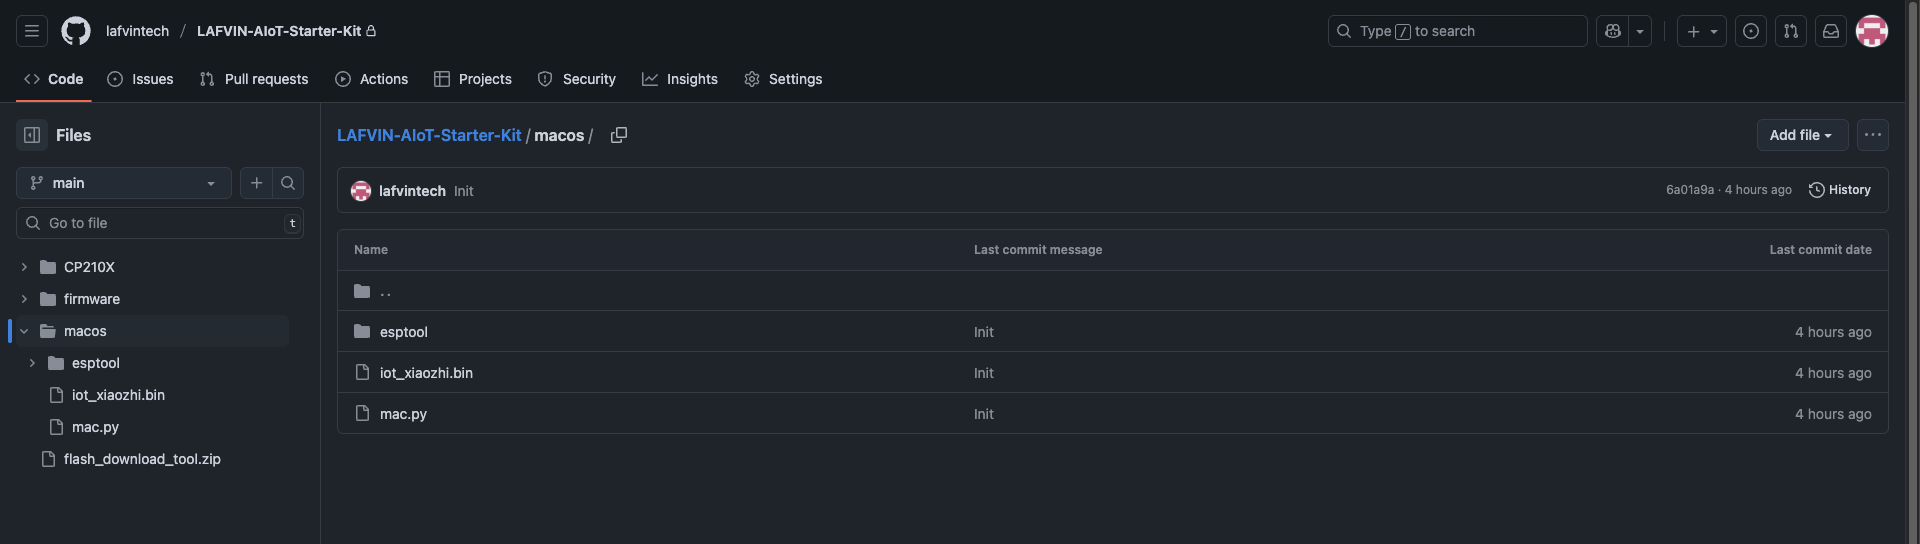This screenshot has width=1920, height=544.
Task: Click the Go to file field
Action: click(160, 223)
